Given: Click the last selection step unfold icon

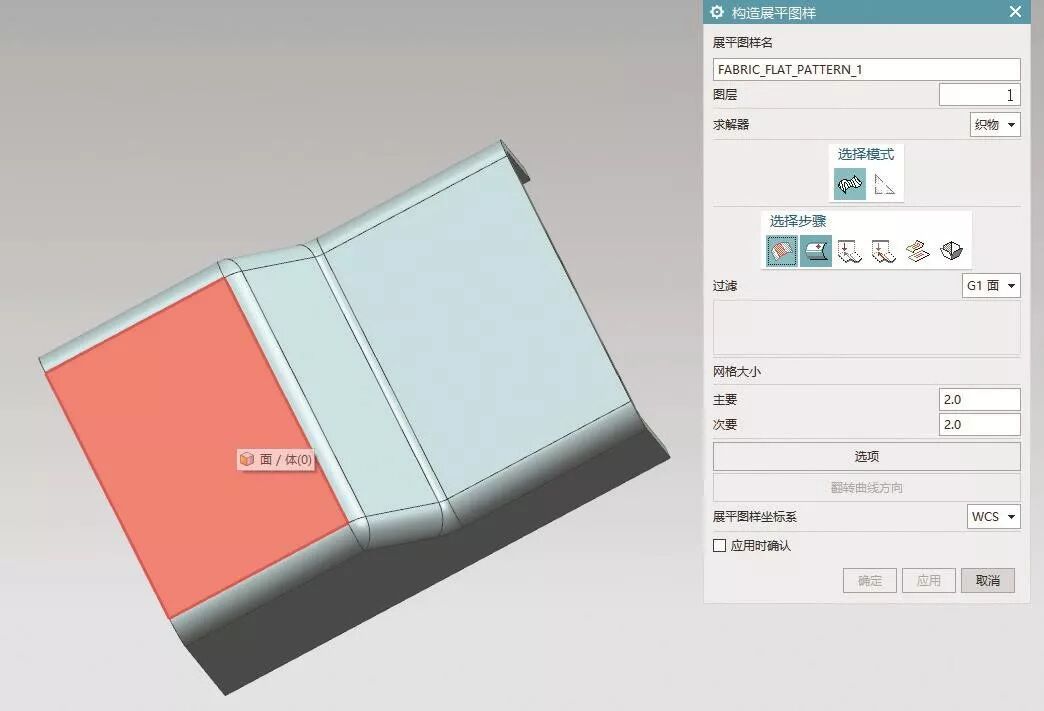Looking at the screenshot, I should (x=952, y=251).
